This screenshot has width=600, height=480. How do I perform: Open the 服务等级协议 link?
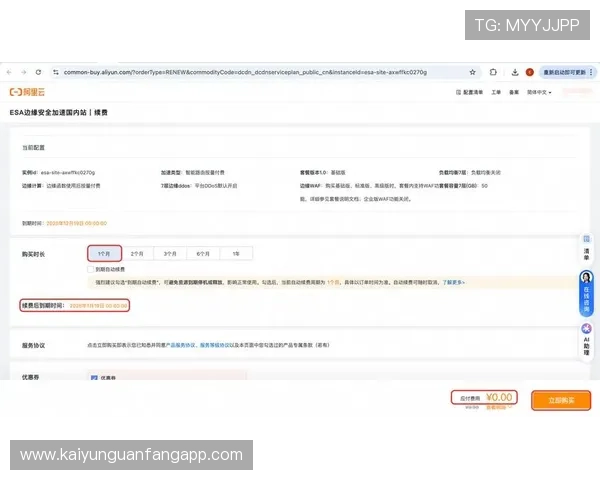(215, 345)
